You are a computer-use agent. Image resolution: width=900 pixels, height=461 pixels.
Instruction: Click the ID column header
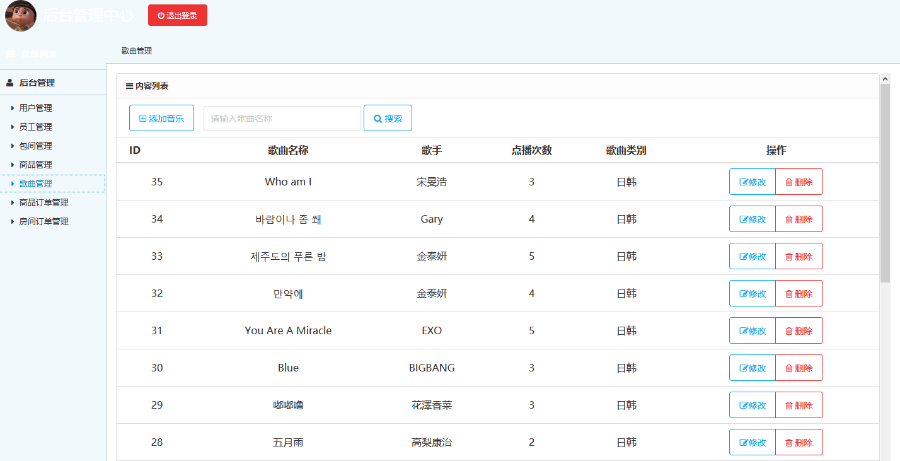point(135,150)
